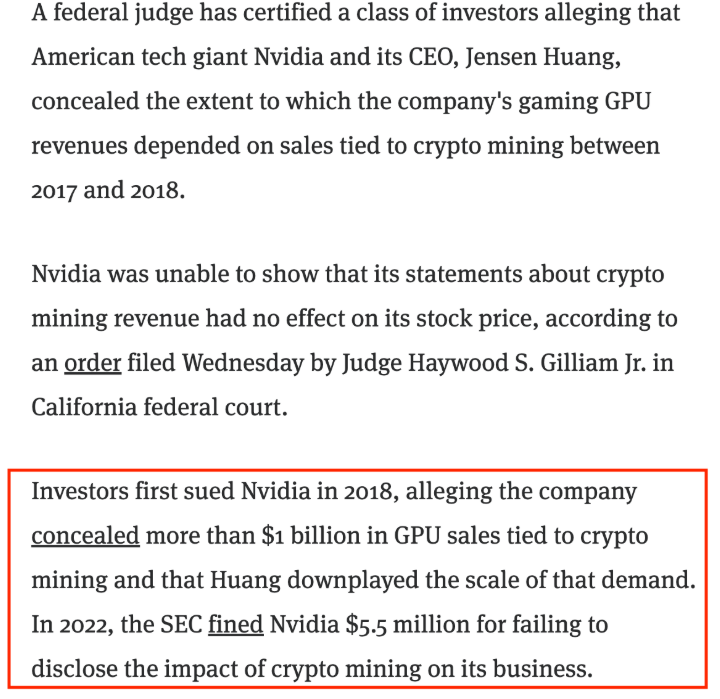Click the phrase "California federal court"
This screenshot has height=699, width=720.
click(x=160, y=407)
